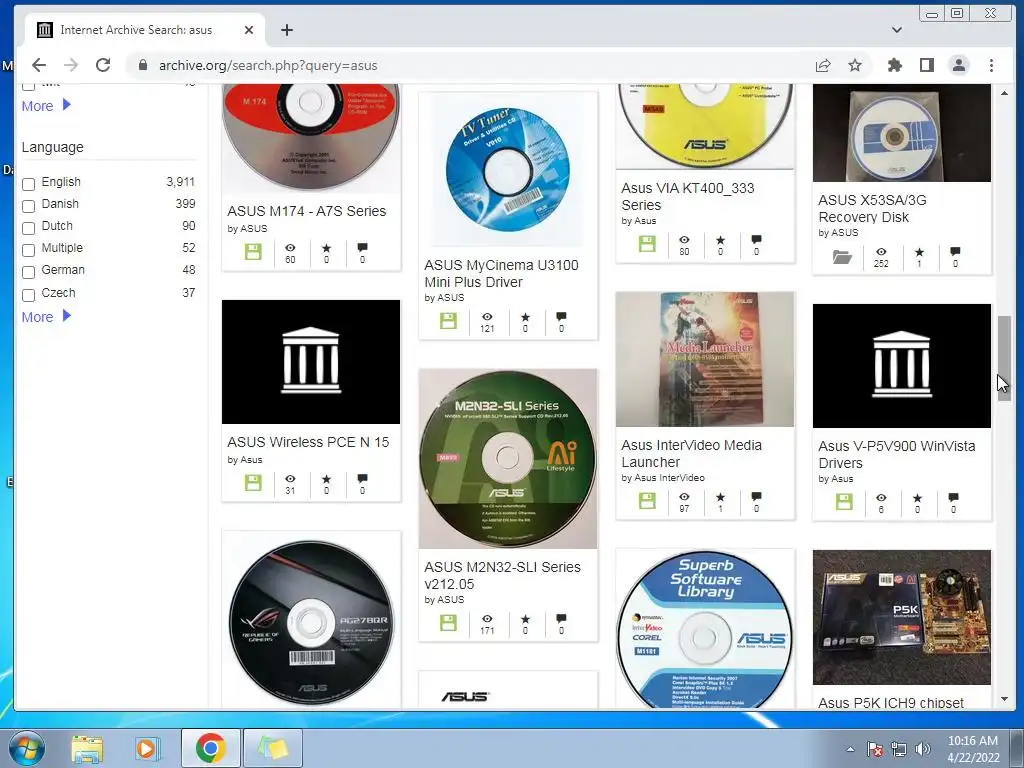Open volume control in system tray

click(923, 749)
